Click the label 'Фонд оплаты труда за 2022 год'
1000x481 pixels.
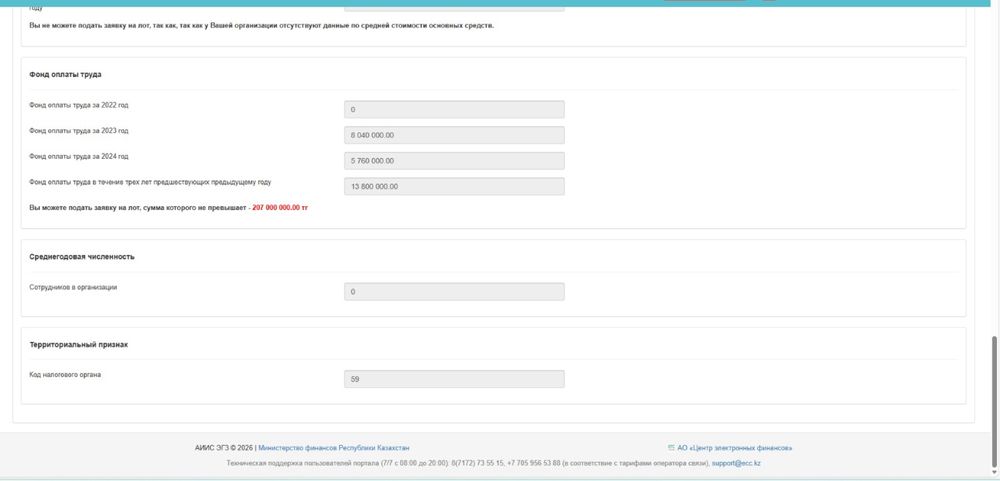[78, 105]
